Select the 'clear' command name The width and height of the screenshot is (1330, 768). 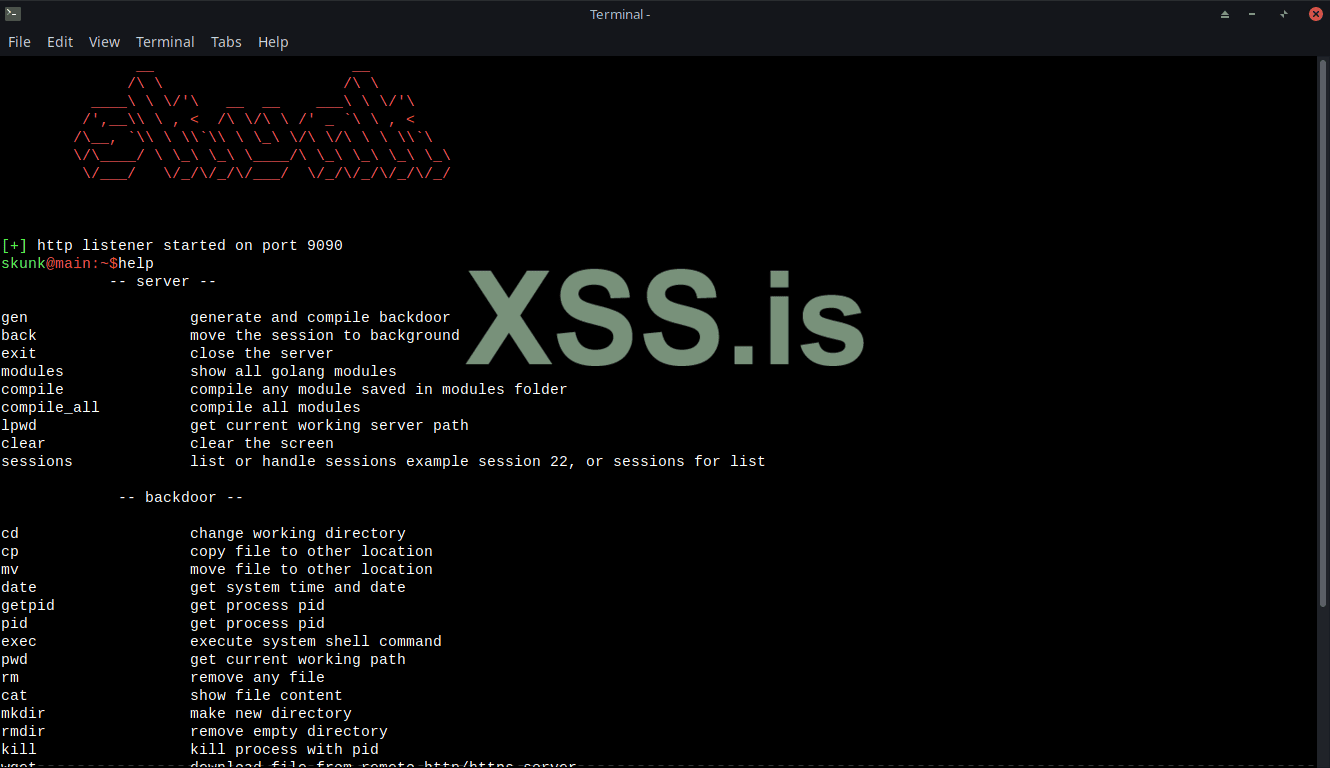[24, 444]
